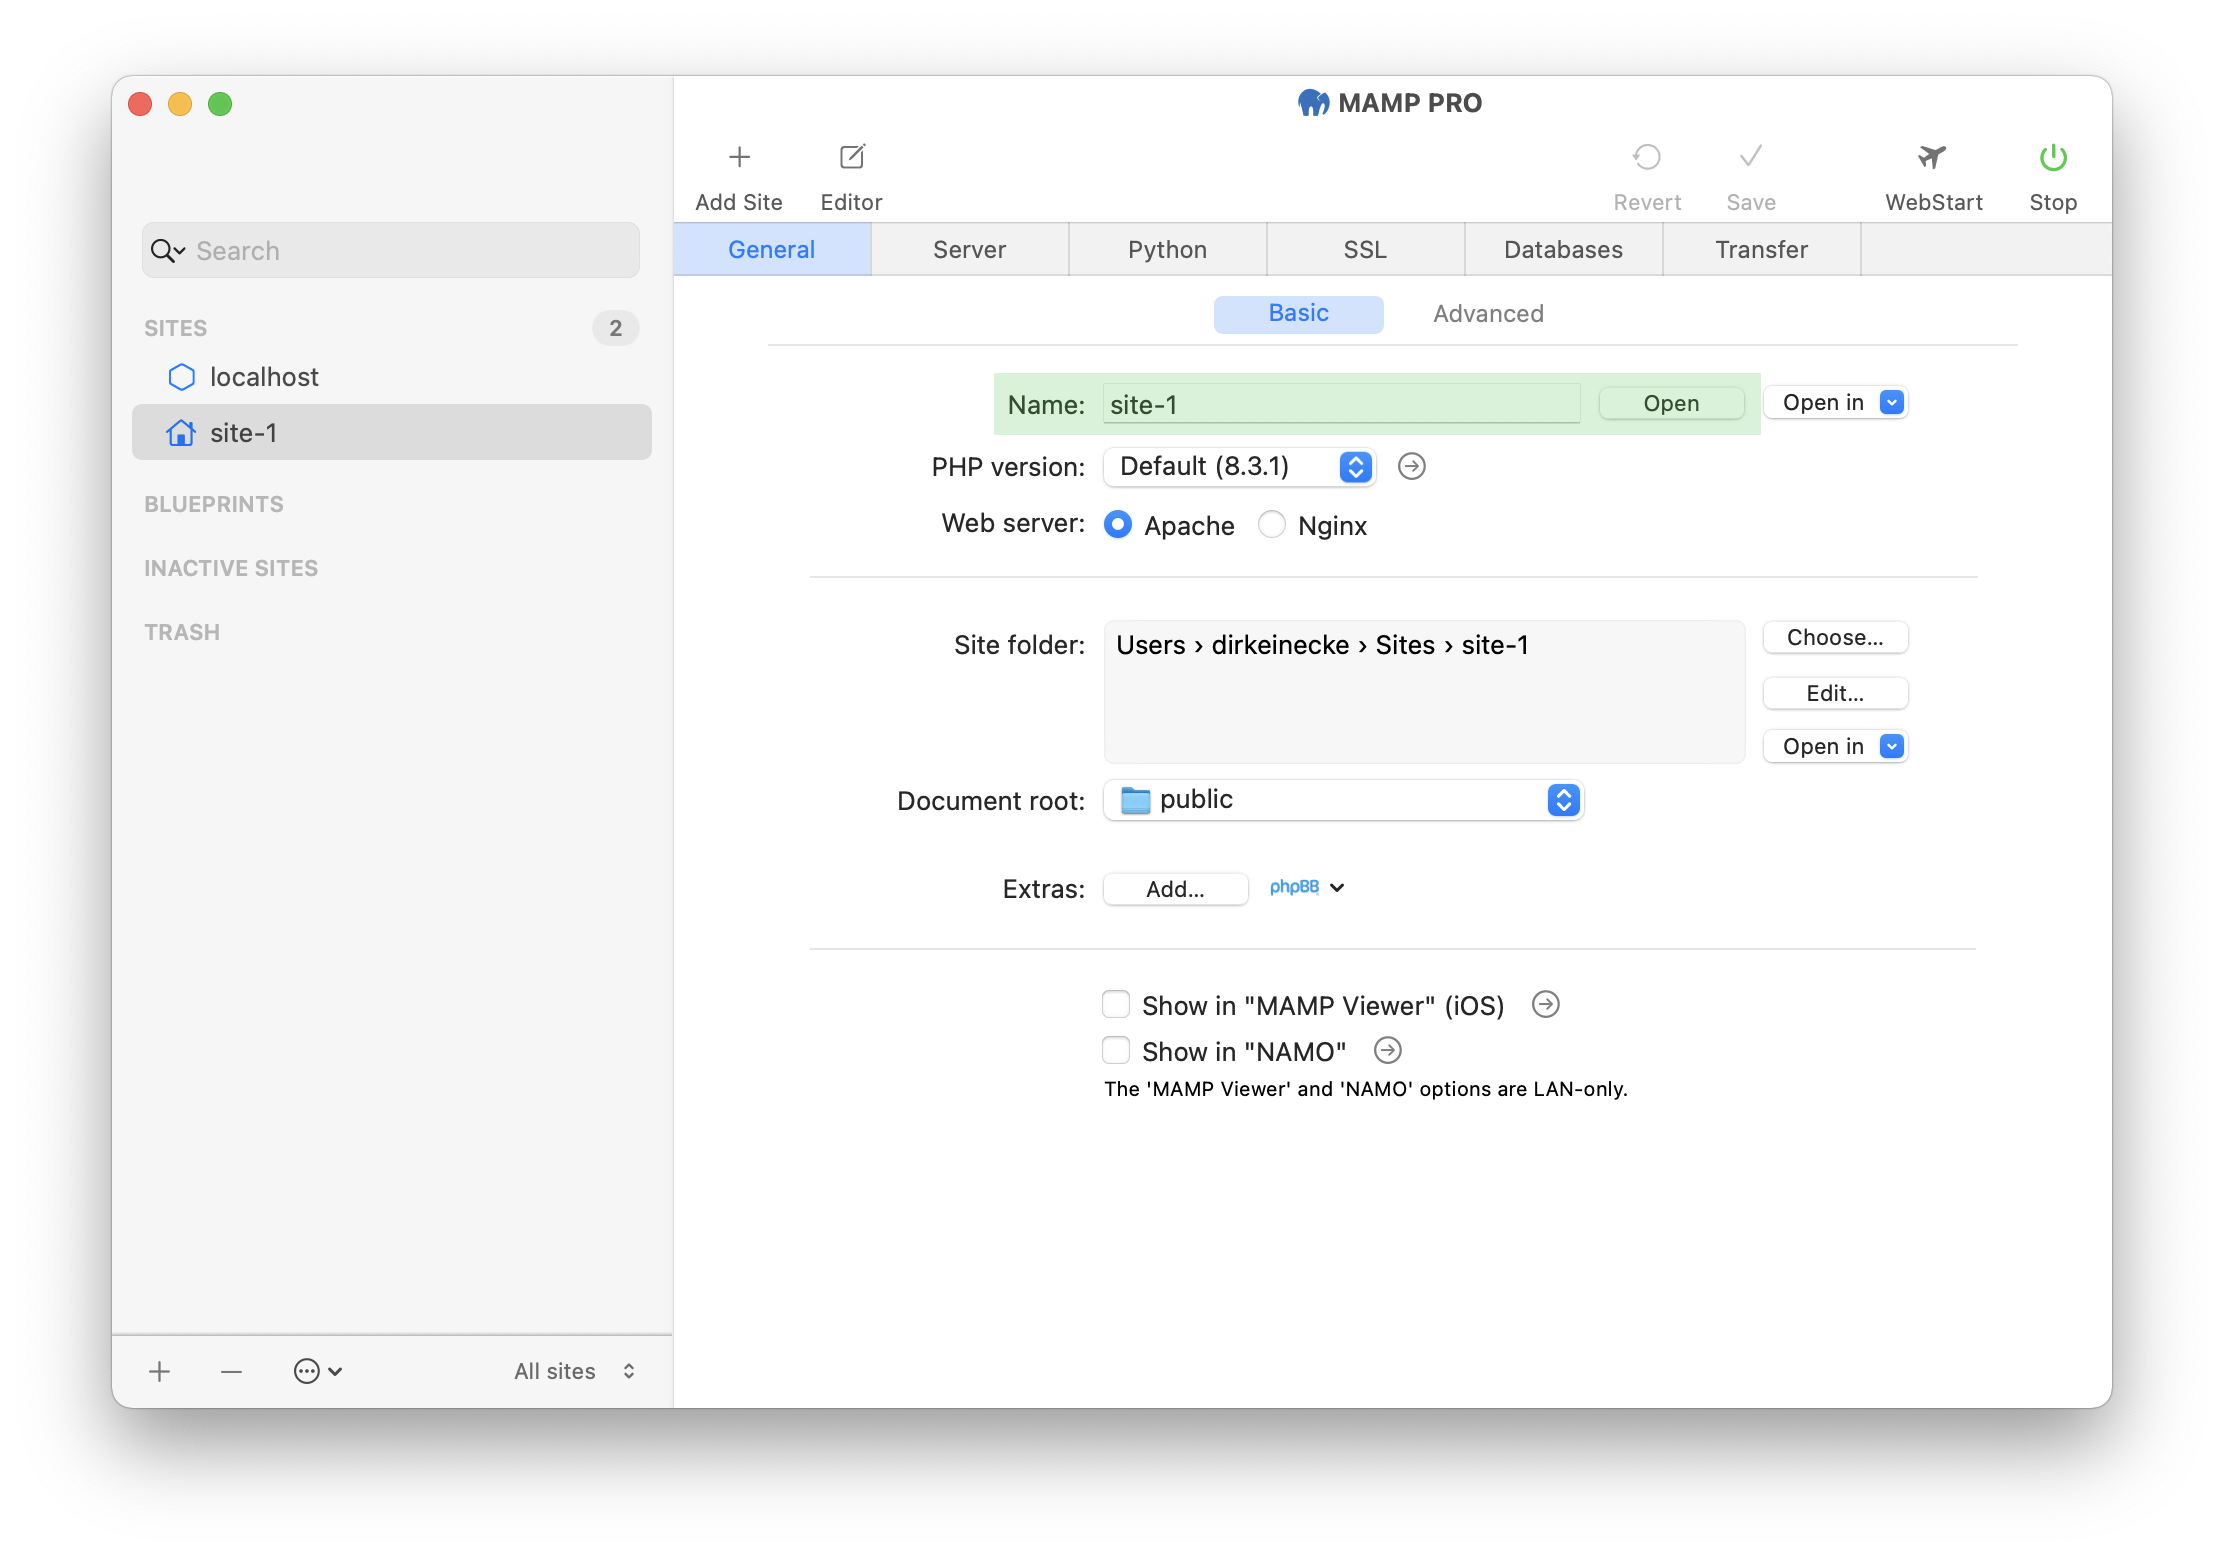Screen dimensions: 2224x1556
Task: Switch to the SSL tab
Action: coord(1364,248)
